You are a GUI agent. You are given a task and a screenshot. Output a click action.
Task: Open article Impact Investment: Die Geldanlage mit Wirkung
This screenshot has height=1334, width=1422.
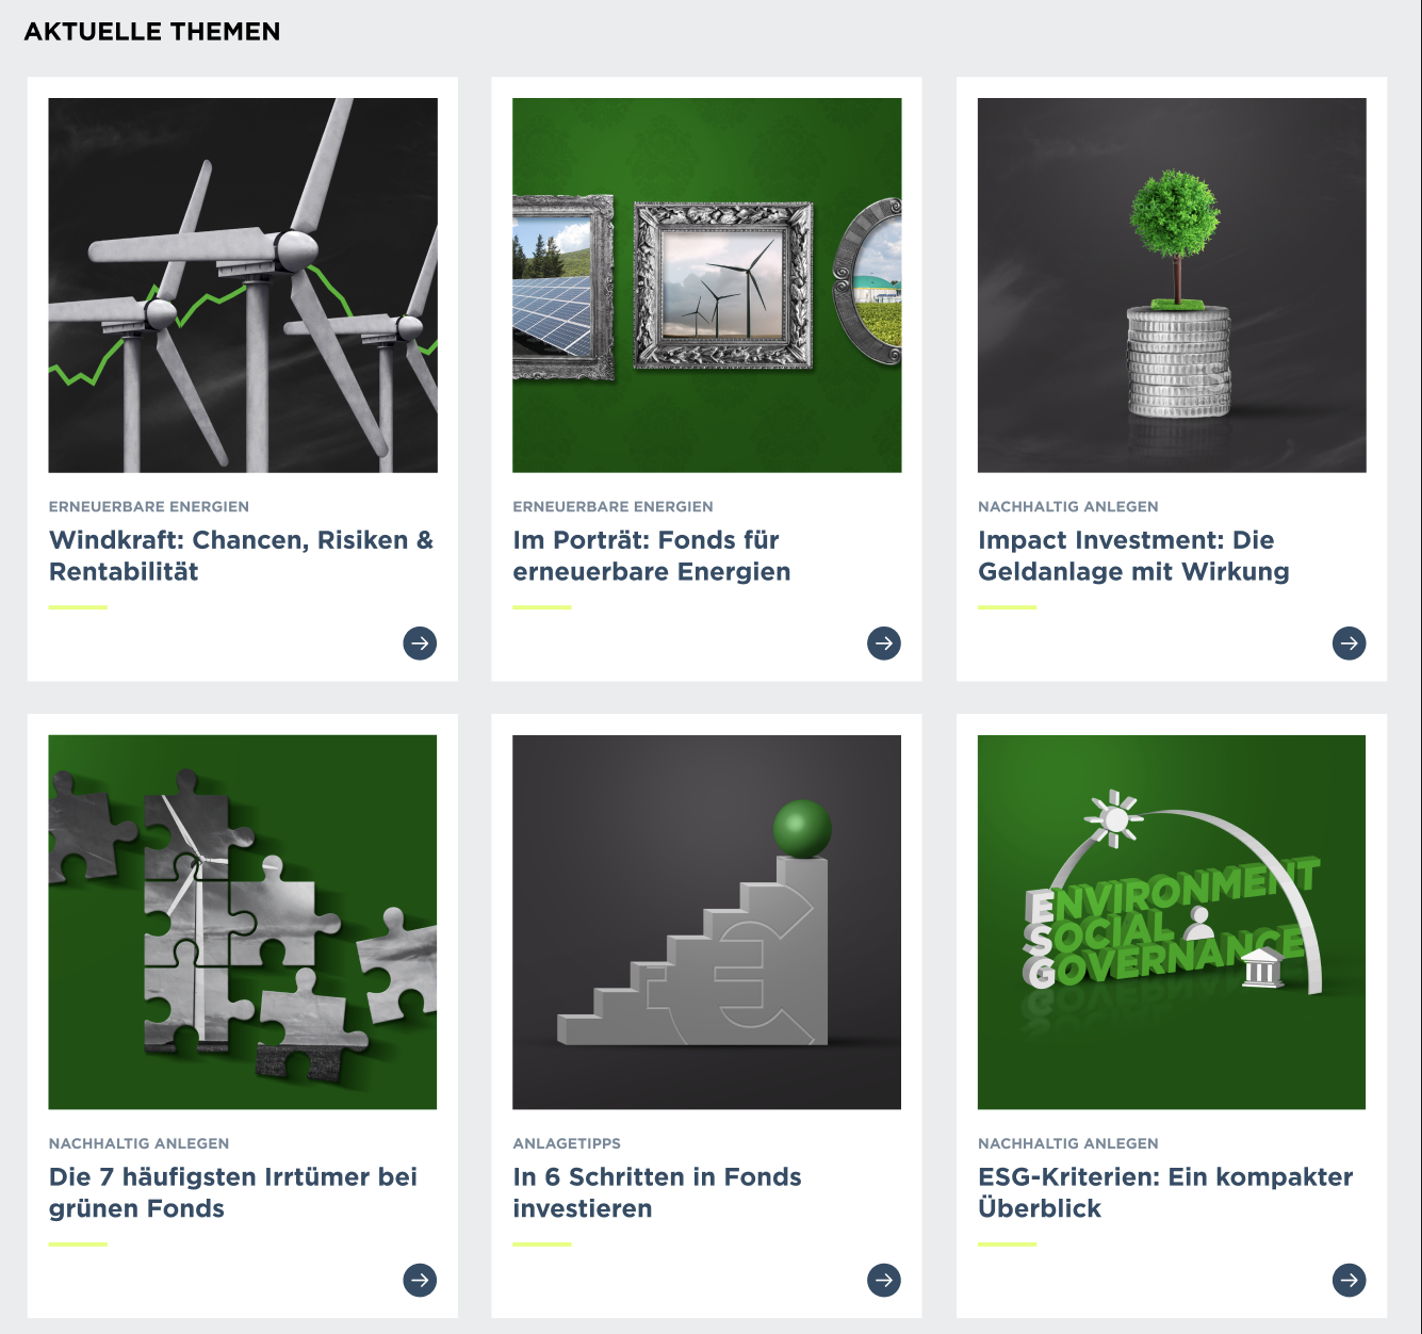click(1134, 556)
